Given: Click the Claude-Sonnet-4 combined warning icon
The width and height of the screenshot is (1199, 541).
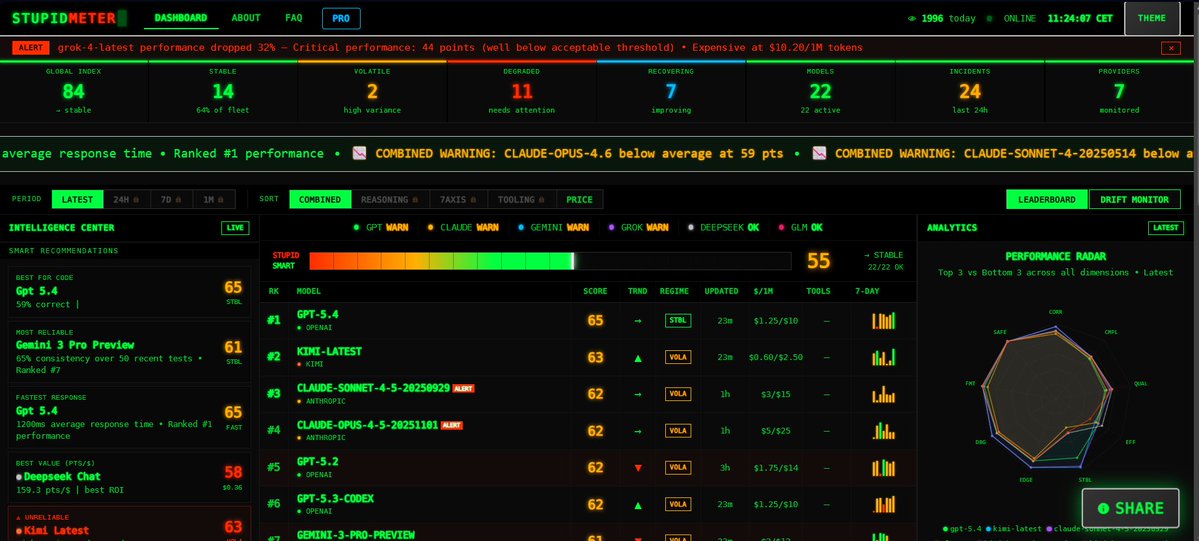Looking at the screenshot, I should tap(819, 153).
